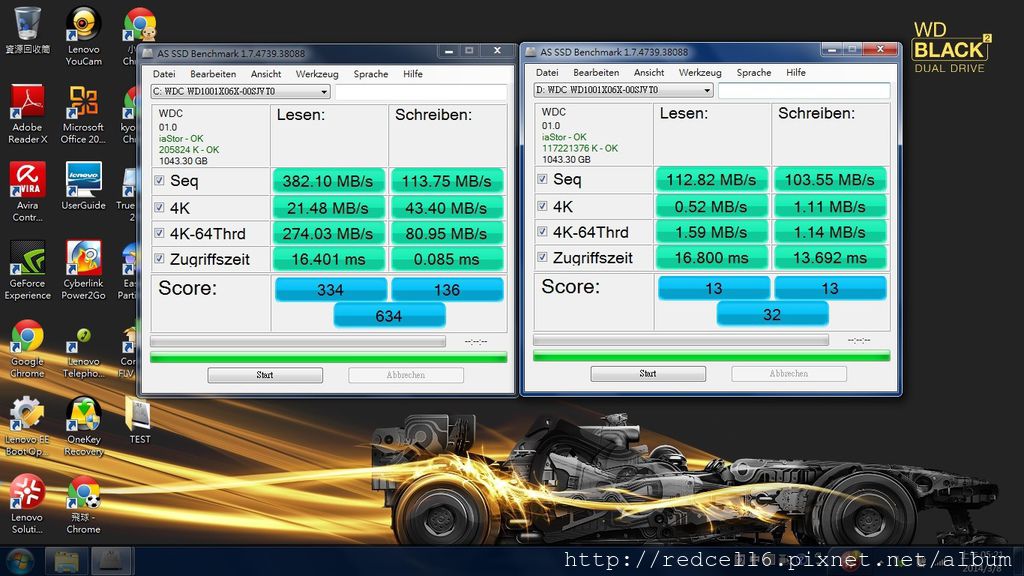Click the 113.75 MB/s Seq write result
Viewport: 1024px width, 576px height.
(x=447, y=181)
